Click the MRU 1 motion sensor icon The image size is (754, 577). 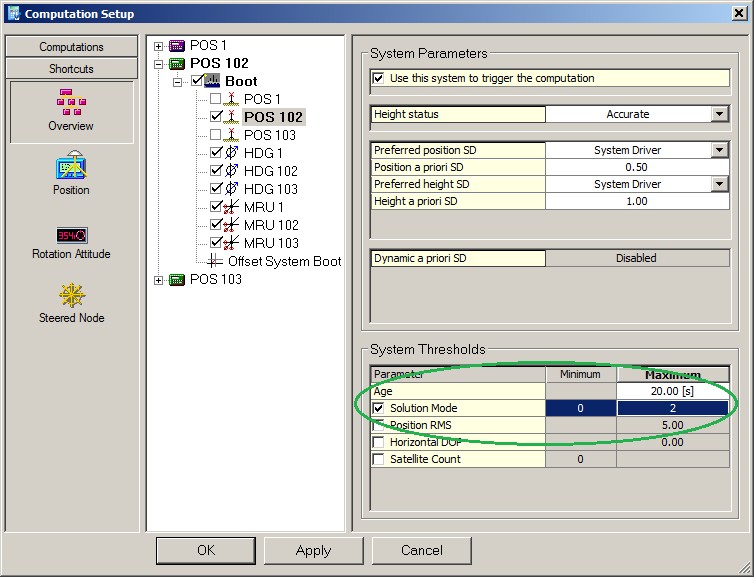pos(231,207)
